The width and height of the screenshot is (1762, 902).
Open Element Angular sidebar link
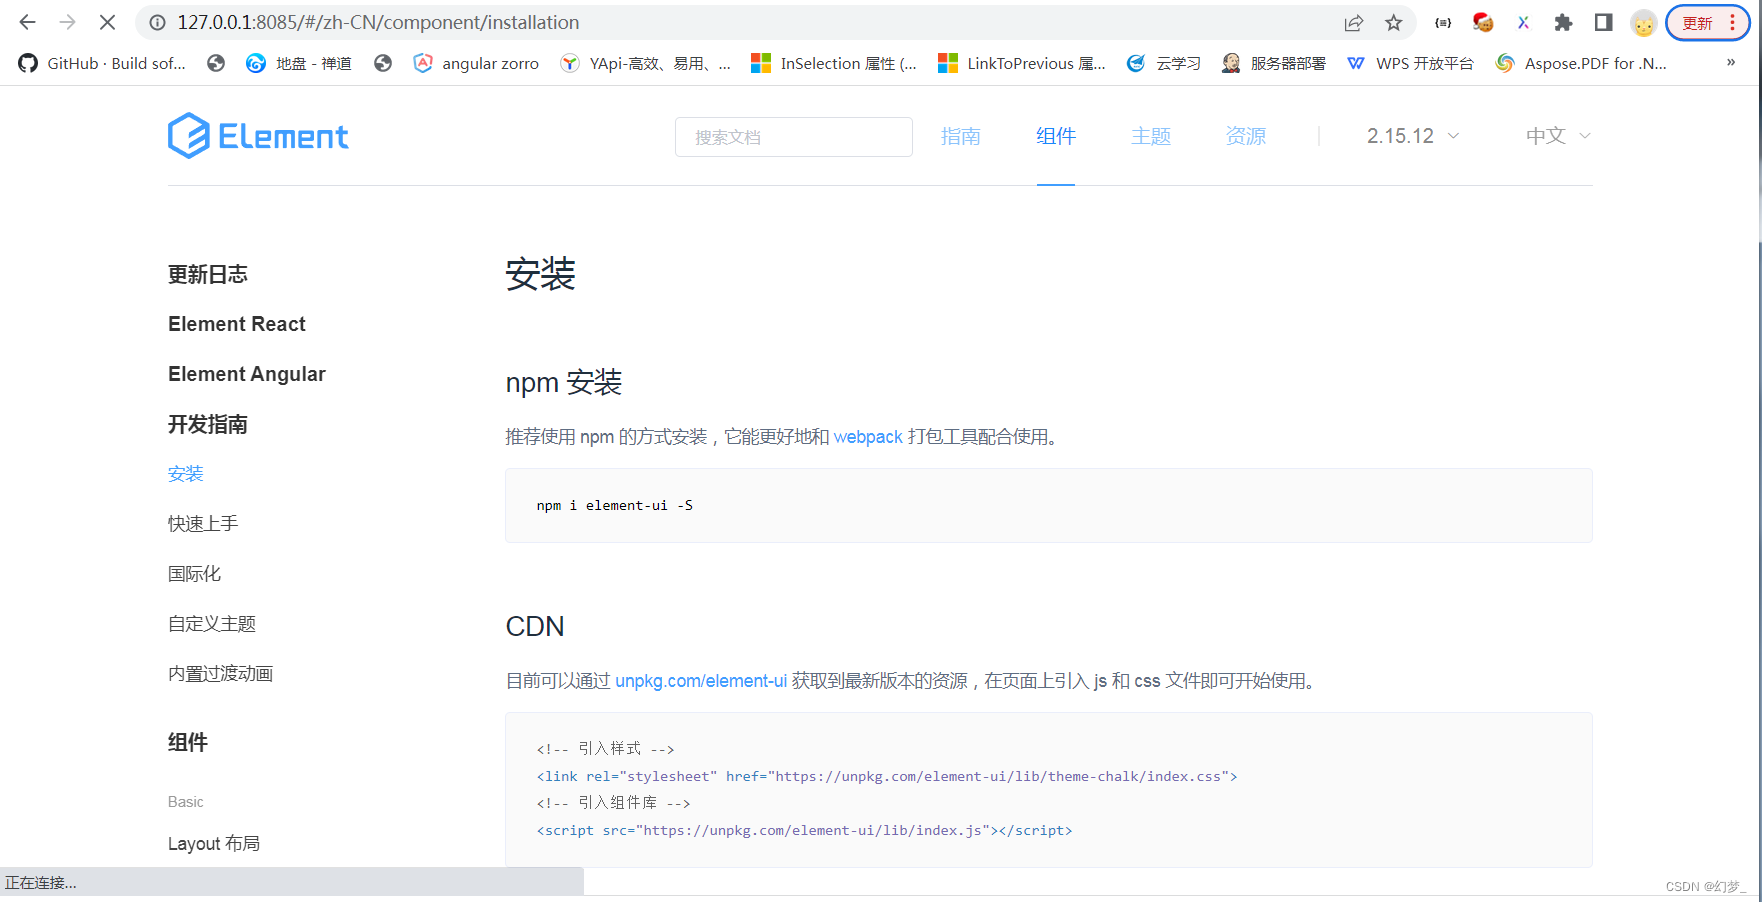247,374
